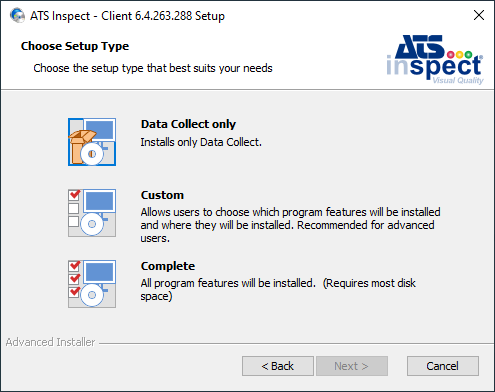Click the "Data Collect only" heading

pyautogui.click(x=188, y=124)
